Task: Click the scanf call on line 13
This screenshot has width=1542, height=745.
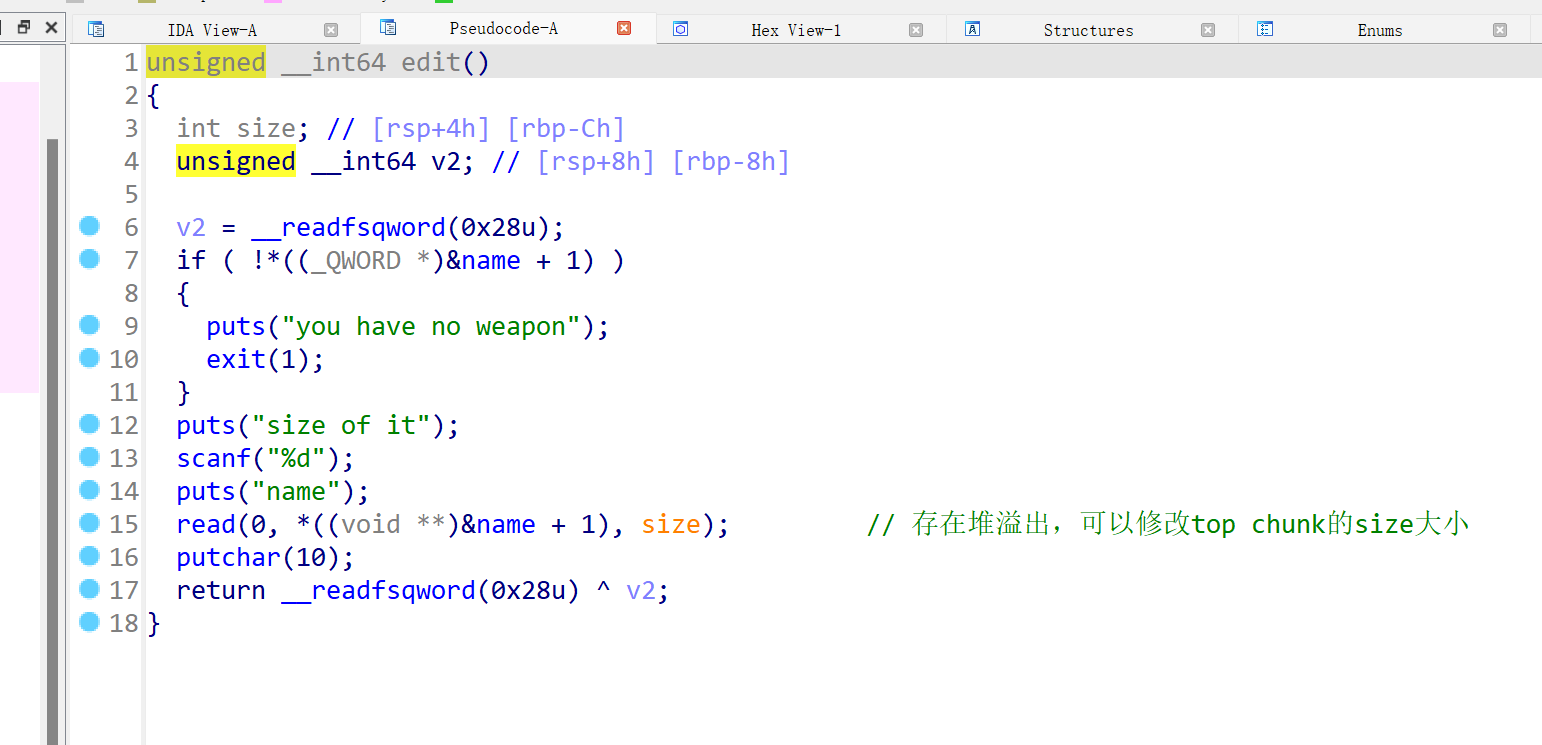Action: pyautogui.click(x=213, y=459)
